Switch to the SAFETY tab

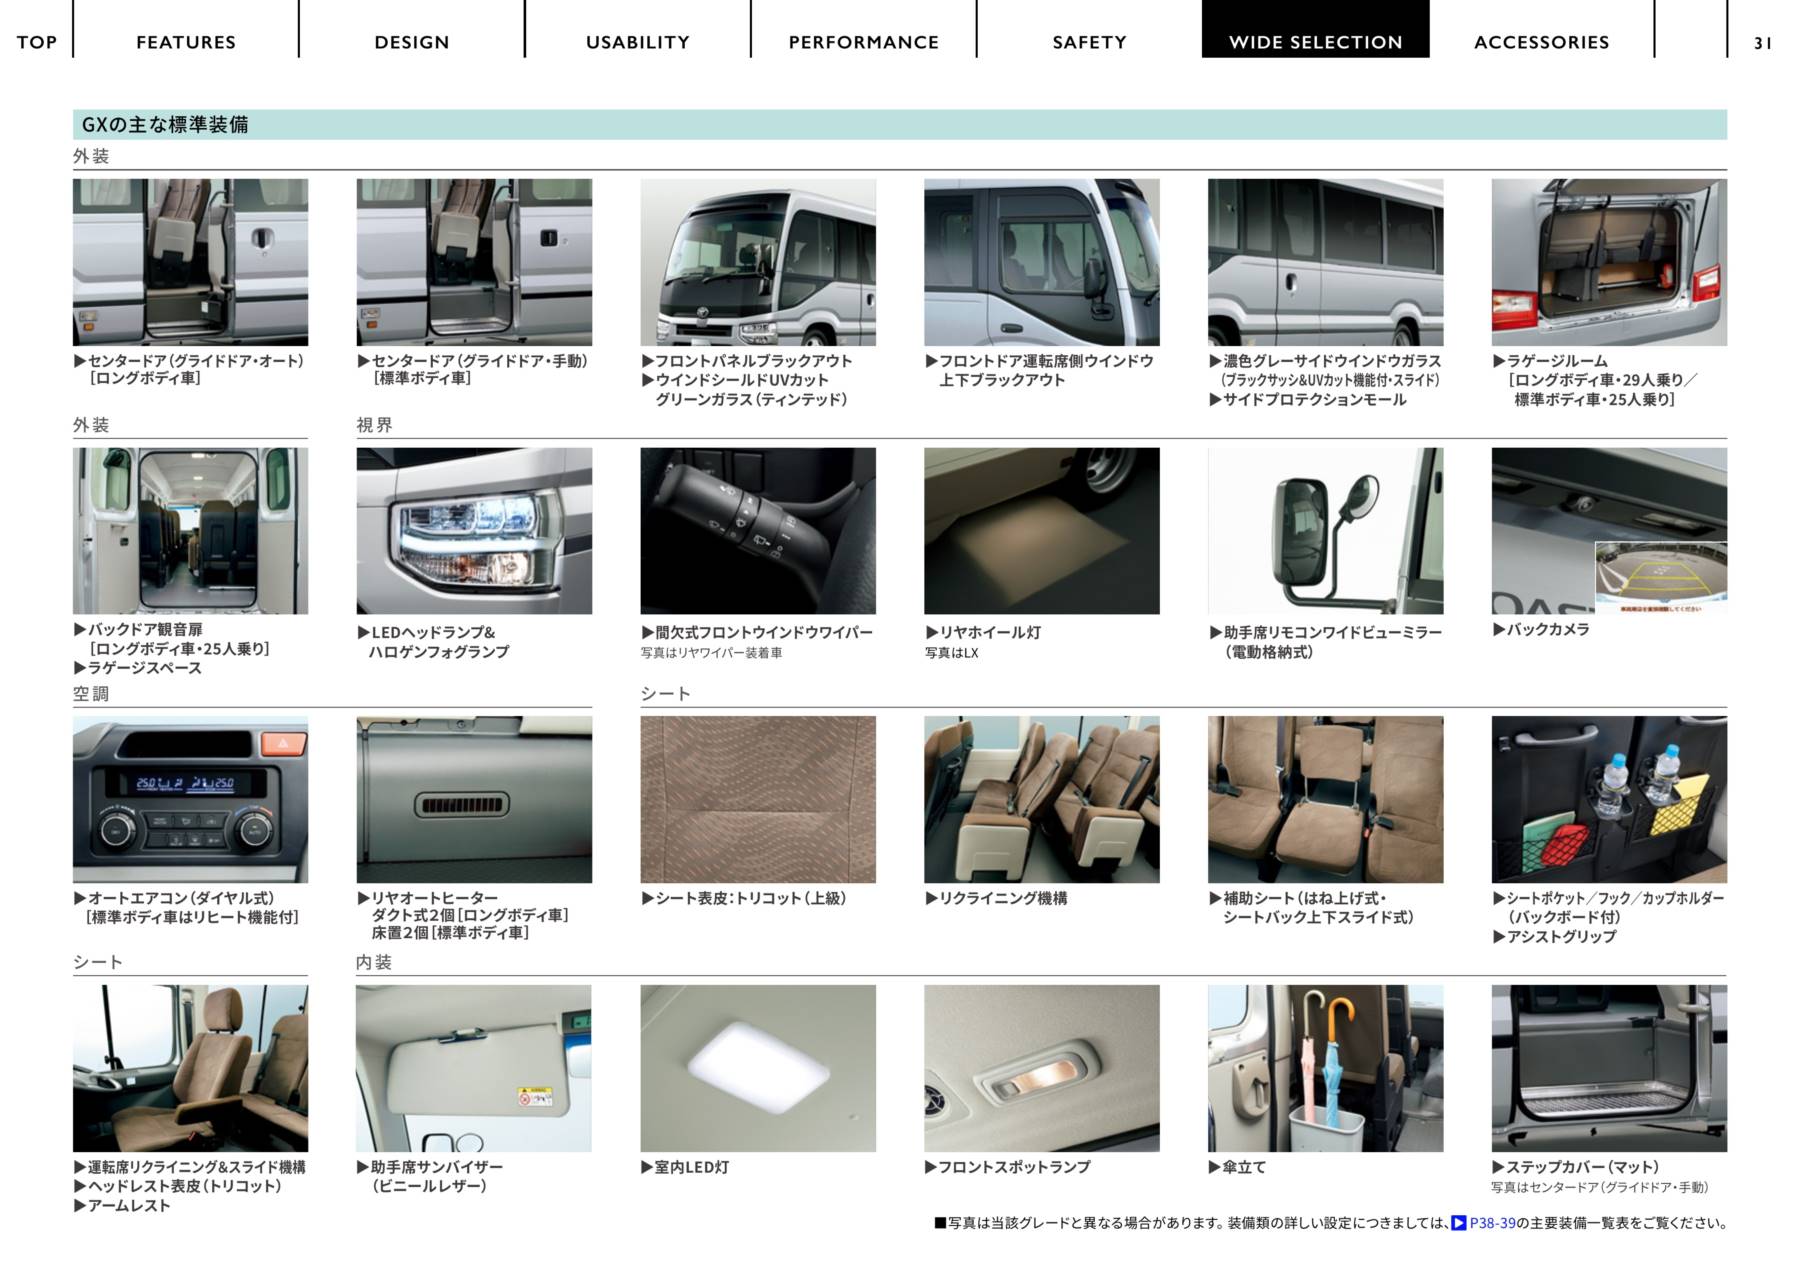pos(1089,42)
